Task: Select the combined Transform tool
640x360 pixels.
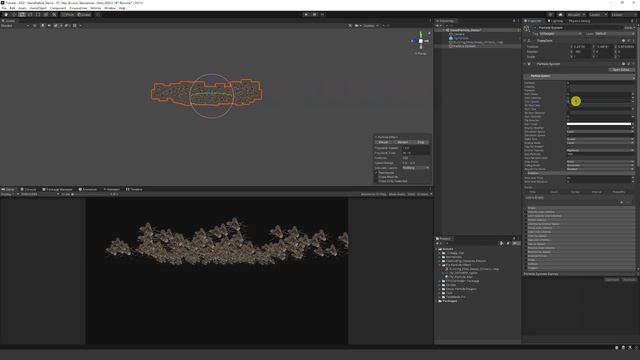Action: (x=46, y=15)
